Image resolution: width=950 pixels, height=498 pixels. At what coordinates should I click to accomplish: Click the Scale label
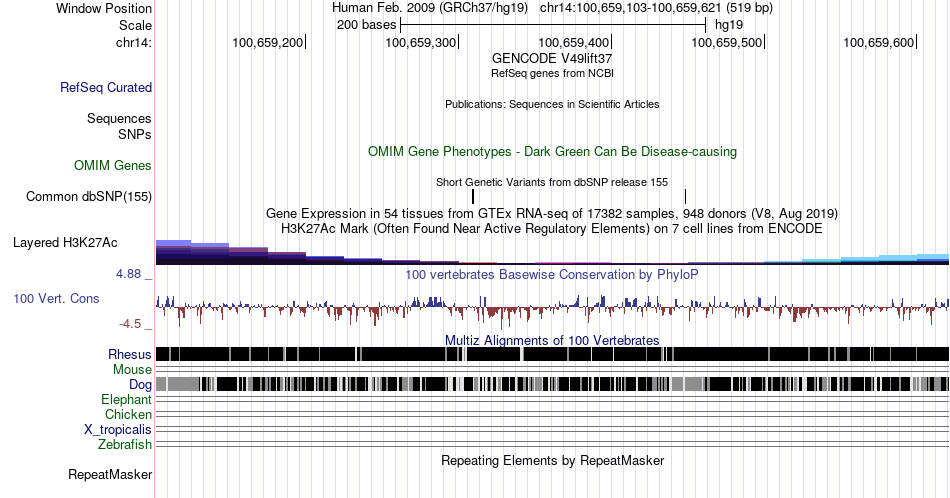click(135, 25)
